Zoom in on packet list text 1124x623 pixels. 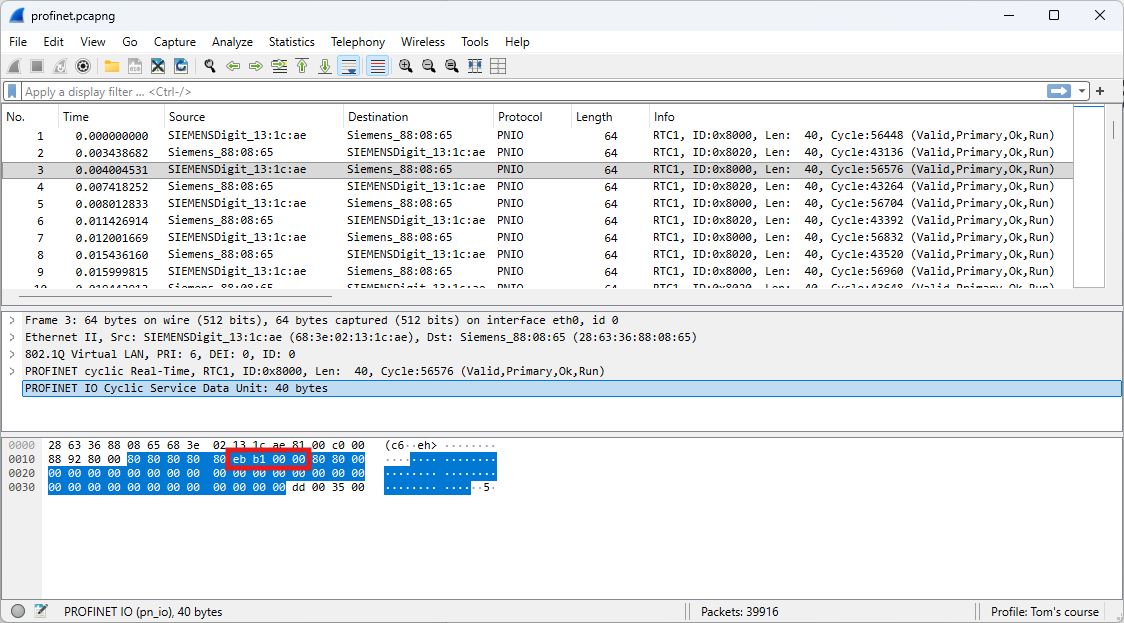pos(405,66)
